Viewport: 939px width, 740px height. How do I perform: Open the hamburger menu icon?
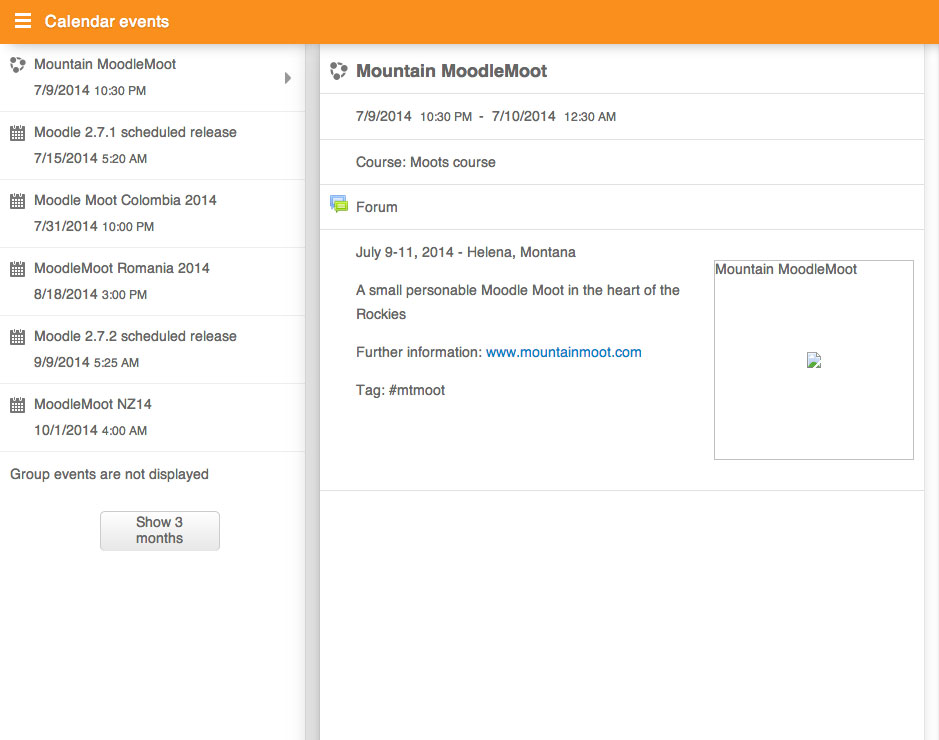coord(23,21)
